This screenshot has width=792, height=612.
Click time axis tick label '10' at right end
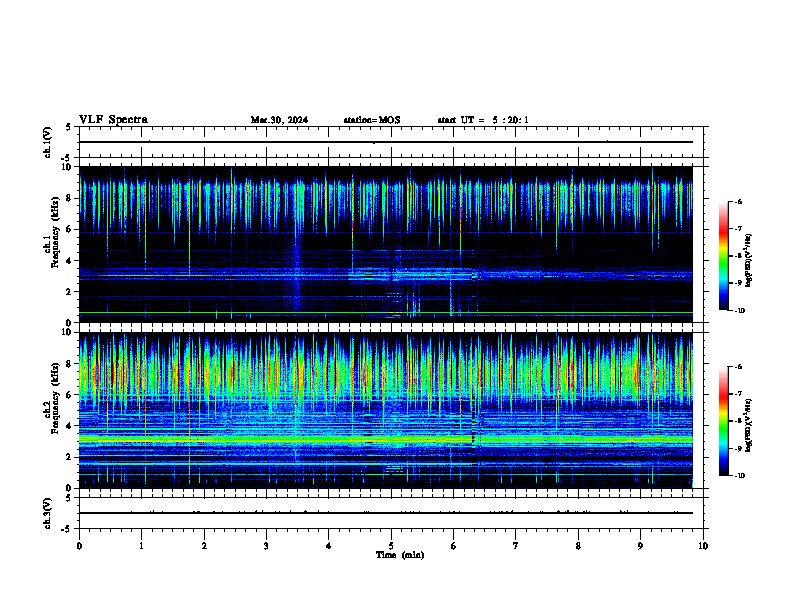point(703,546)
